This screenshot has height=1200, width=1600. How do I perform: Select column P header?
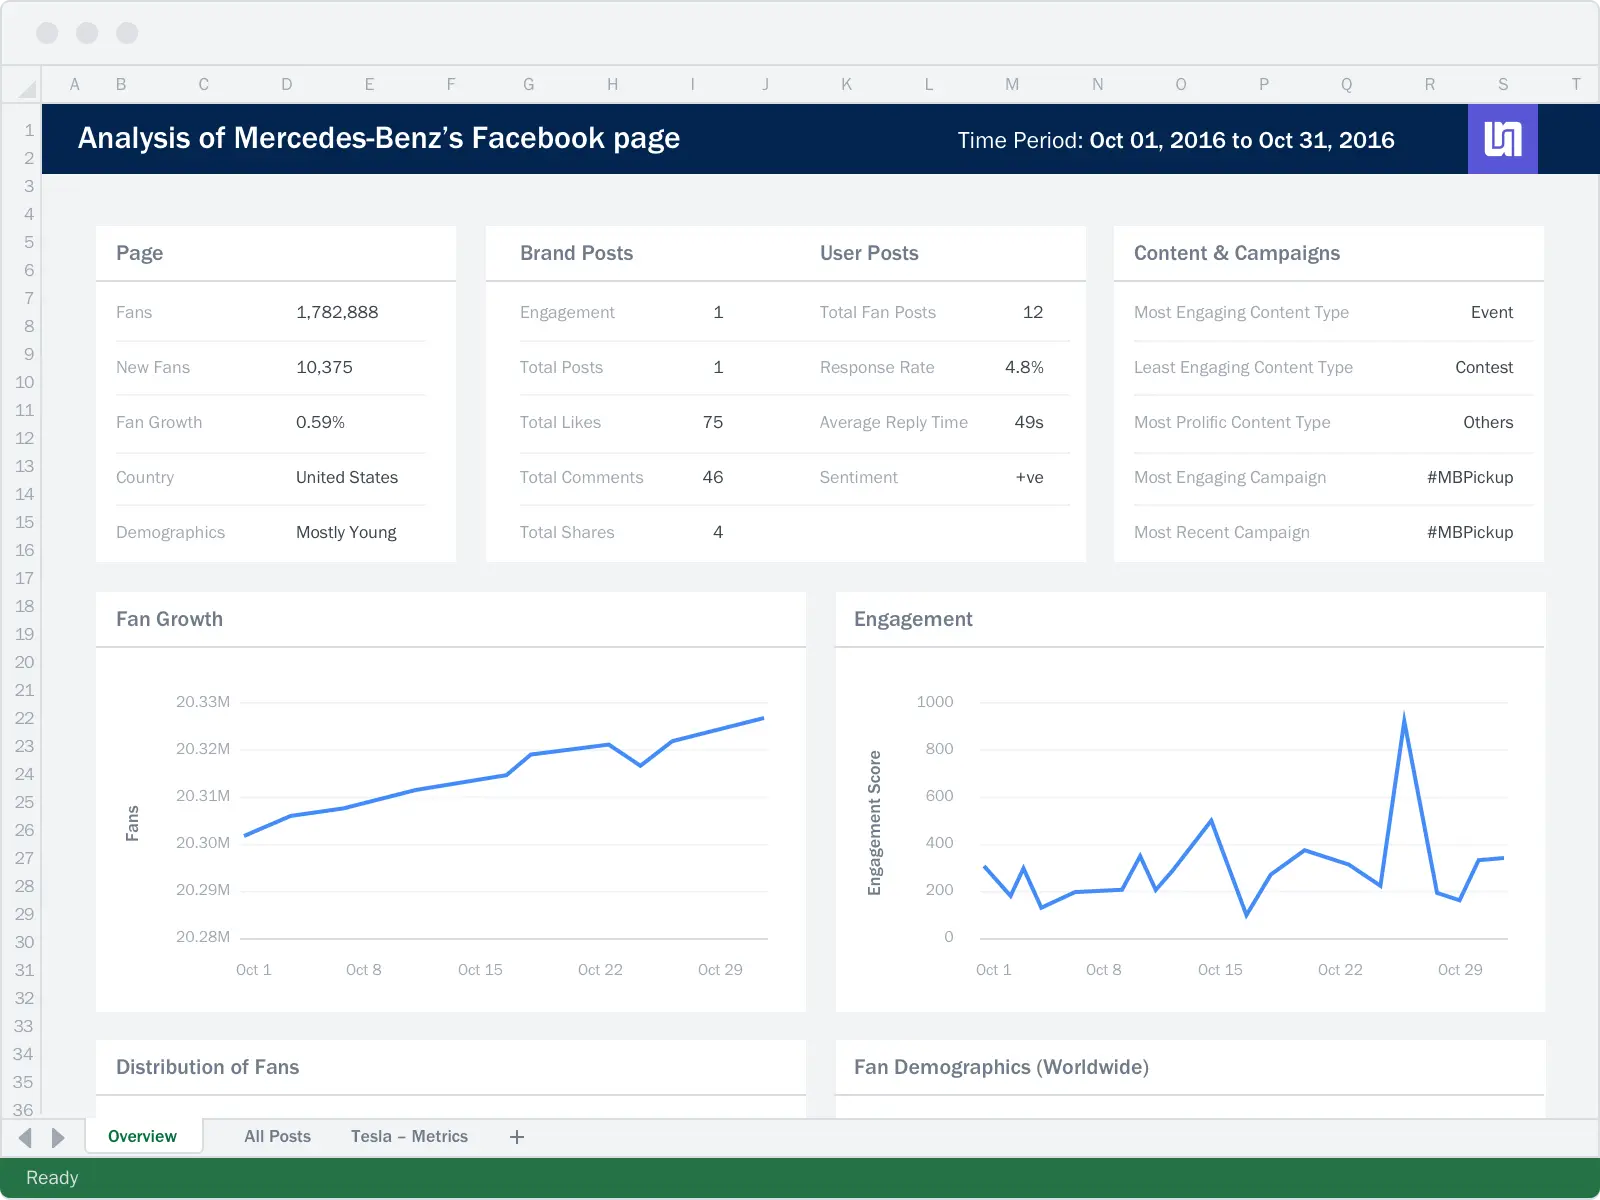pyautogui.click(x=1264, y=85)
